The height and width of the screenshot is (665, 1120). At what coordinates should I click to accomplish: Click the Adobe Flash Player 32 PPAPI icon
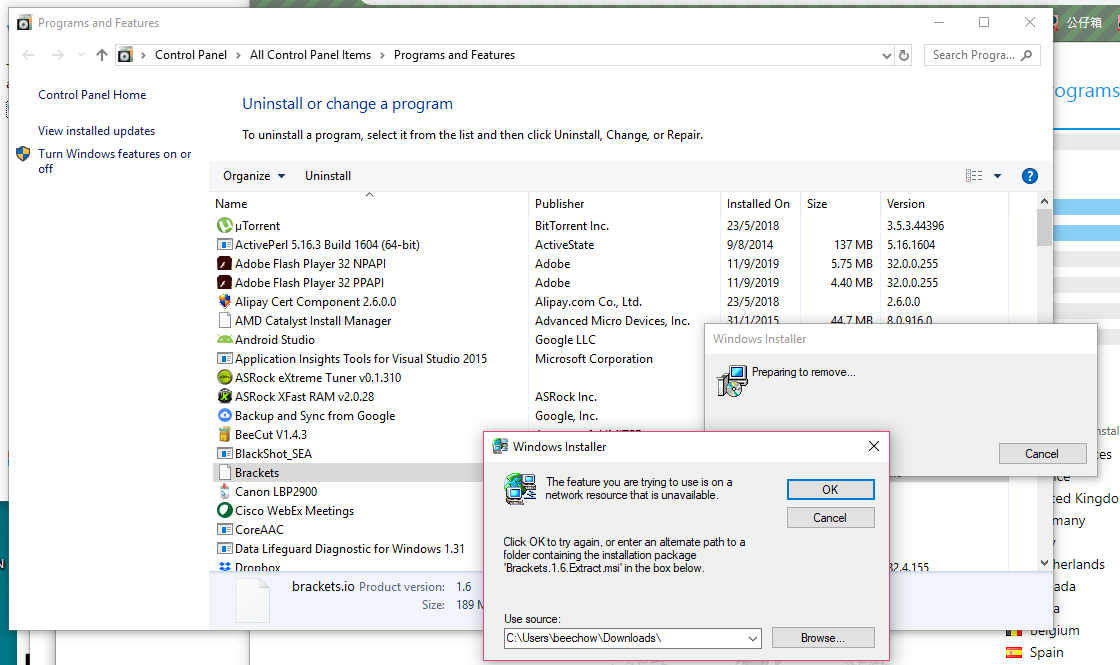pyautogui.click(x=224, y=283)
